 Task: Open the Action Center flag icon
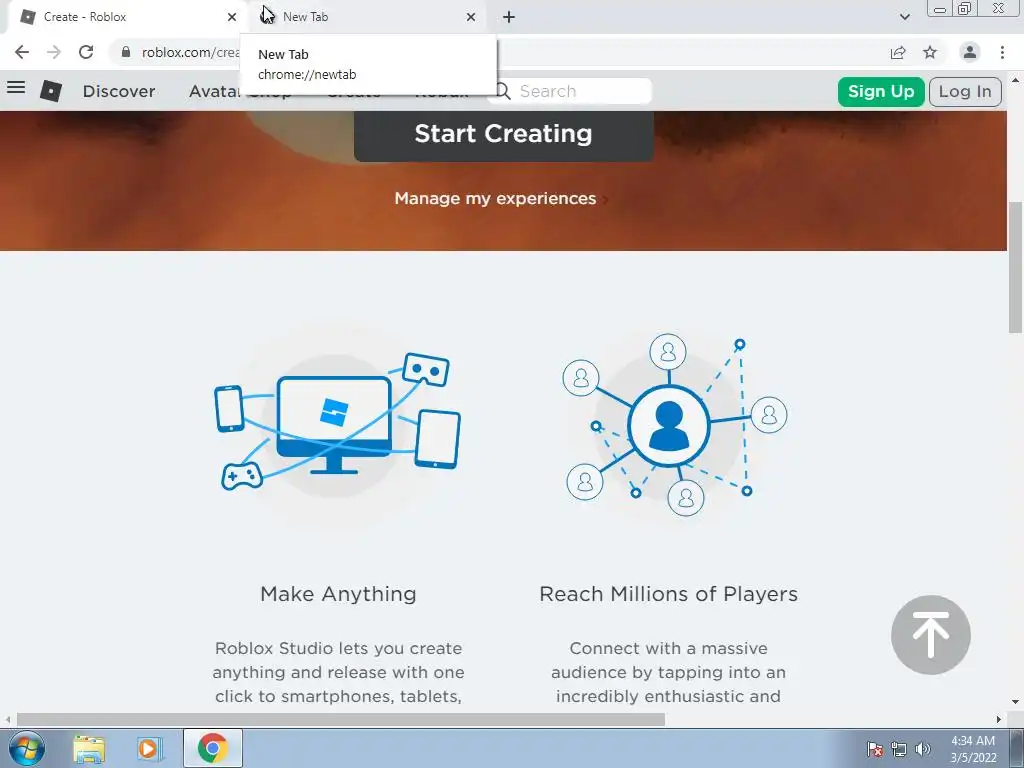[875, 749]
